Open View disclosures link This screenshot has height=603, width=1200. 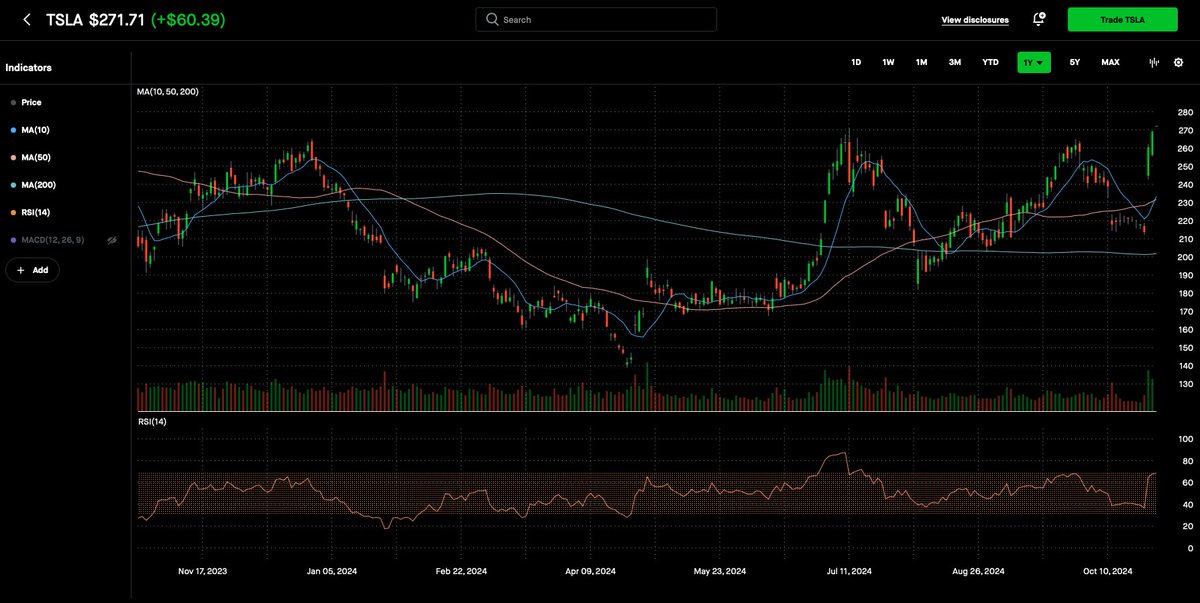click(975, 20)
